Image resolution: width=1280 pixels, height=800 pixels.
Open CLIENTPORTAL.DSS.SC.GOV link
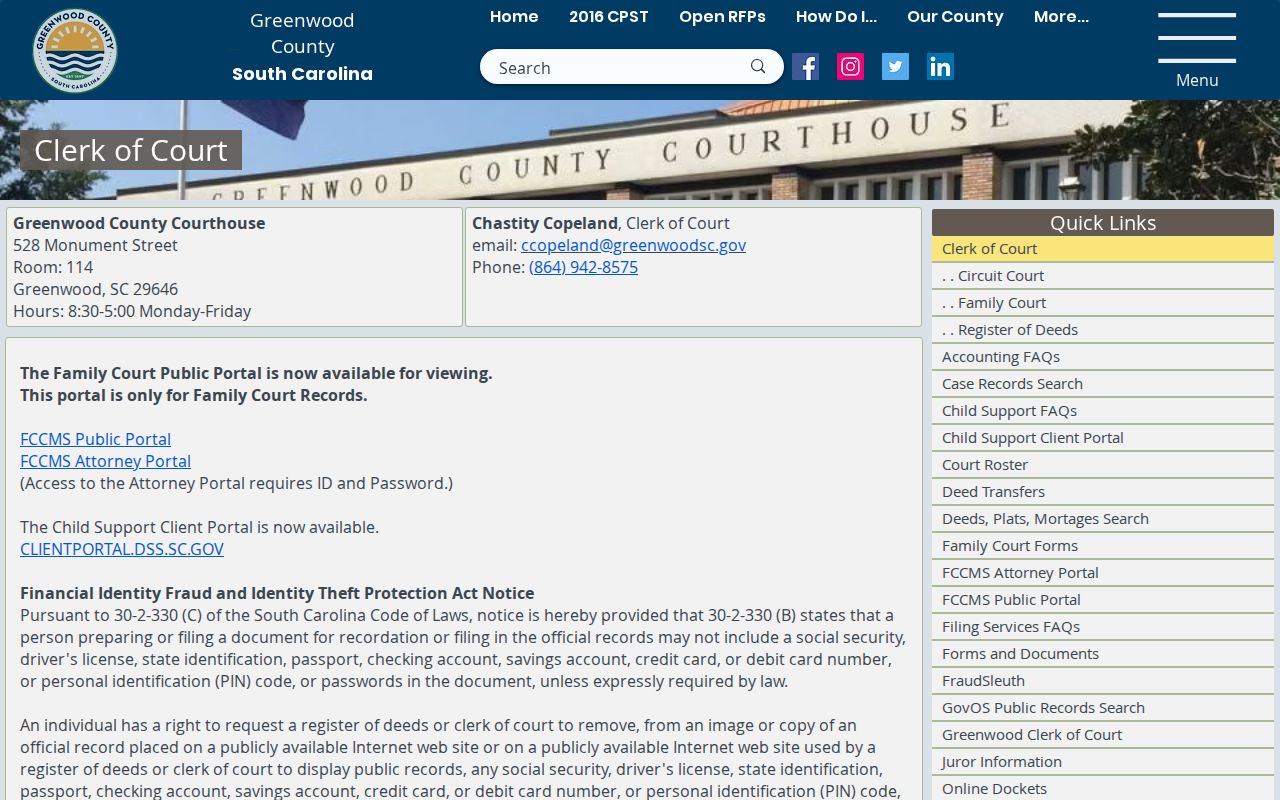(x=122, y=549)
